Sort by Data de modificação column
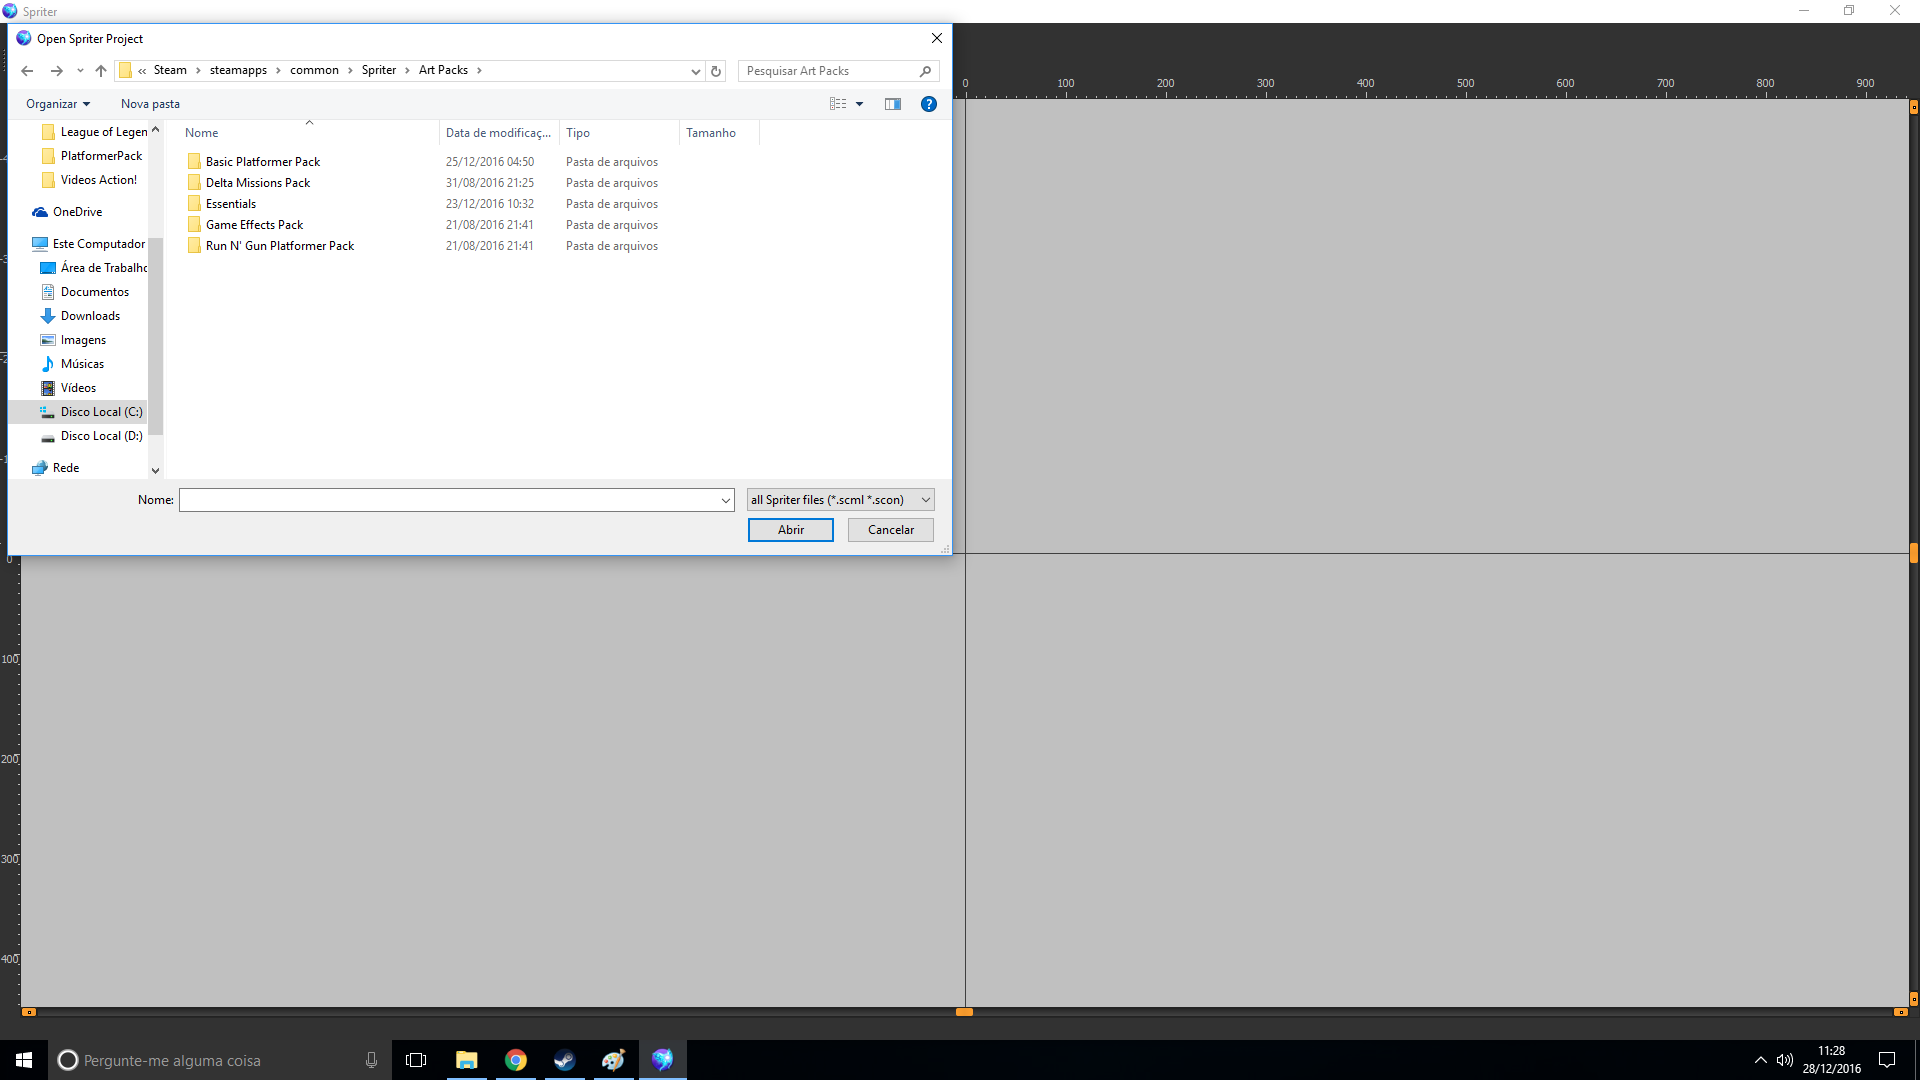1920x1080 pixels. (x=499, y=133)
